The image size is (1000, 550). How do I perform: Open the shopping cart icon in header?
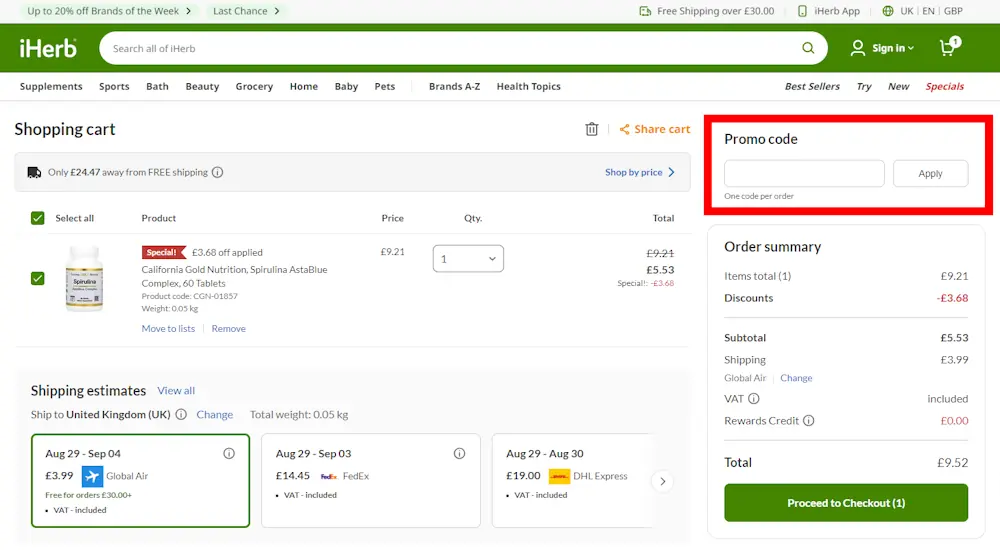[x=949, y=47]
